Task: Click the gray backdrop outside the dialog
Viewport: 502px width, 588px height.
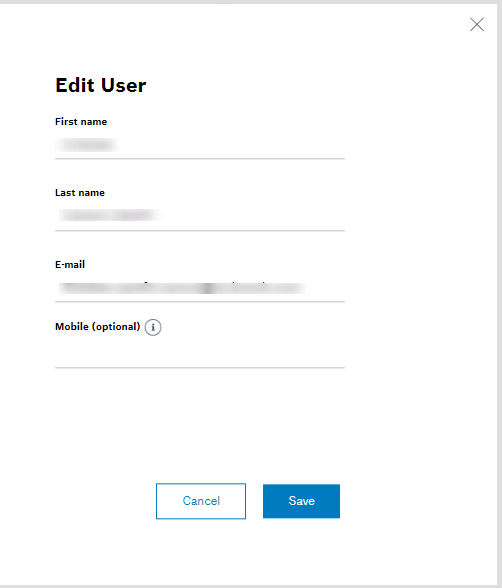Action: 499,294
